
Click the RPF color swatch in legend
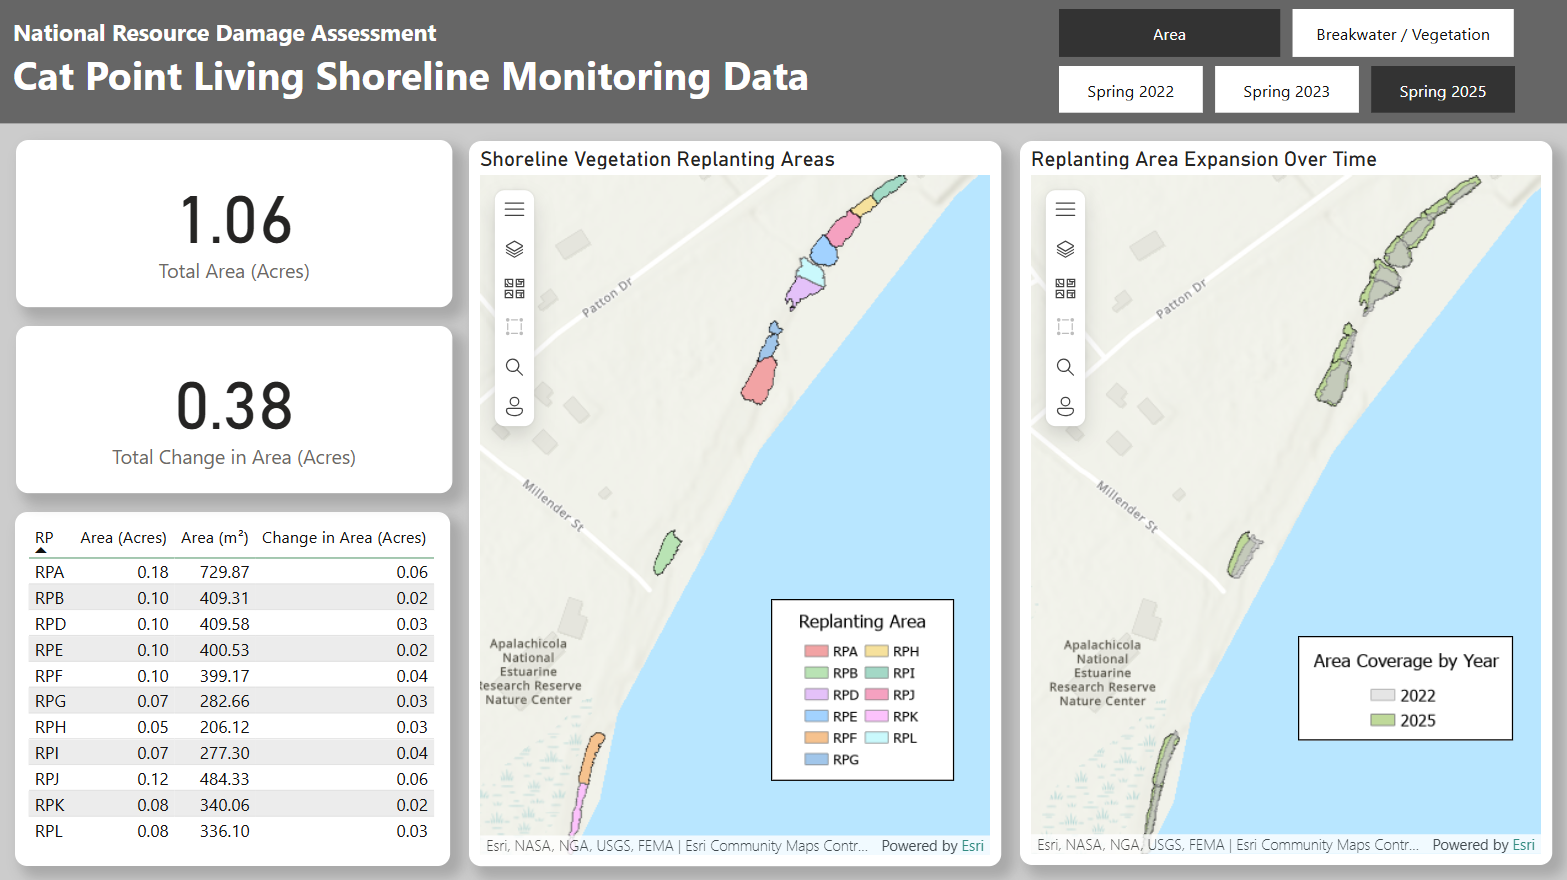(x=816, y=738)
